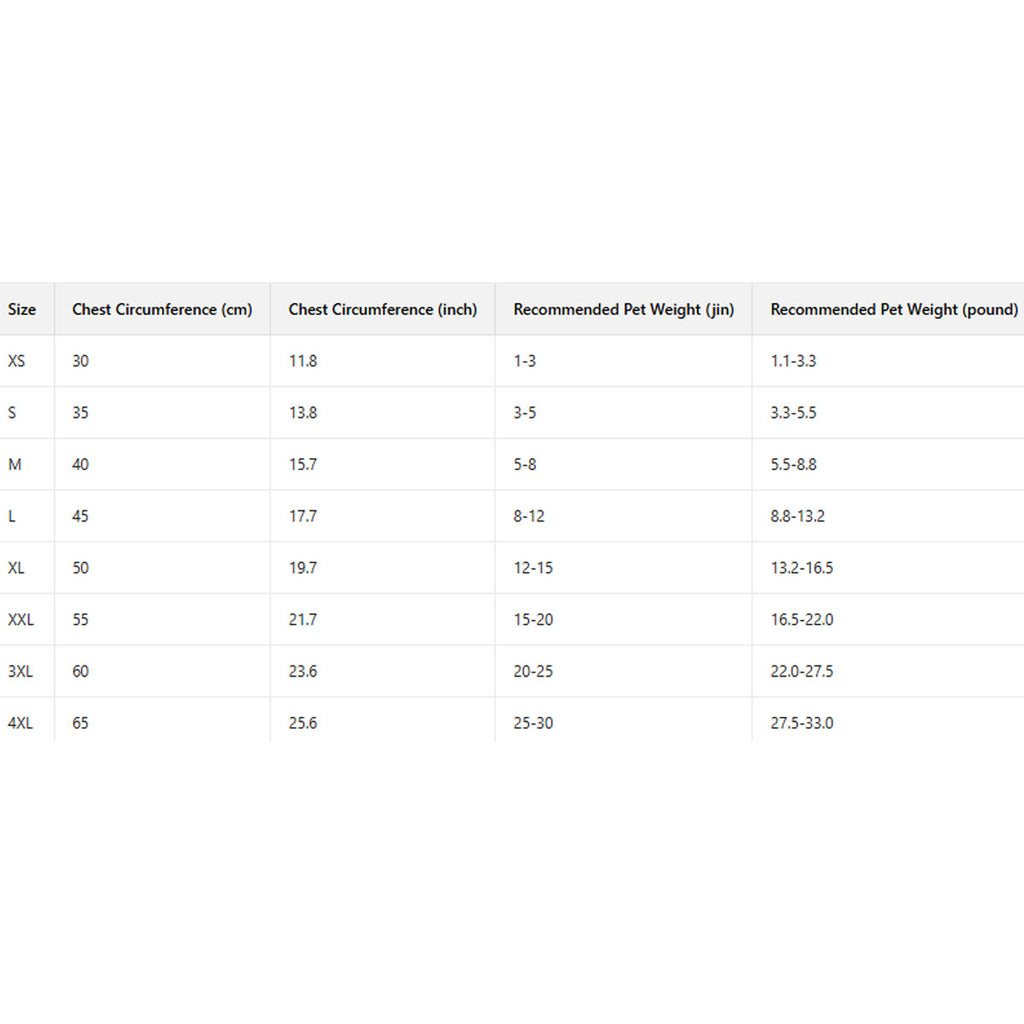Click the 4XL size cell
1024x1024 pixels.
pos(20,723)
